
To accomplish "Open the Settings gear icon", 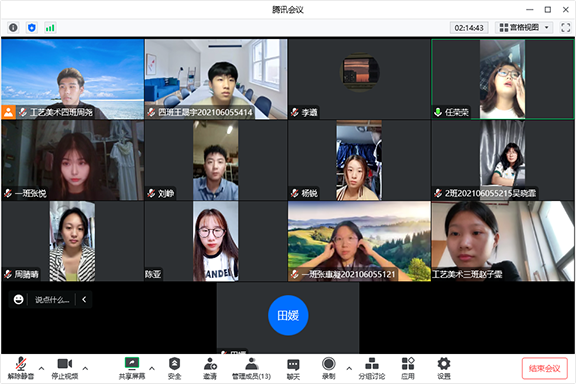I will coord(444,369).
